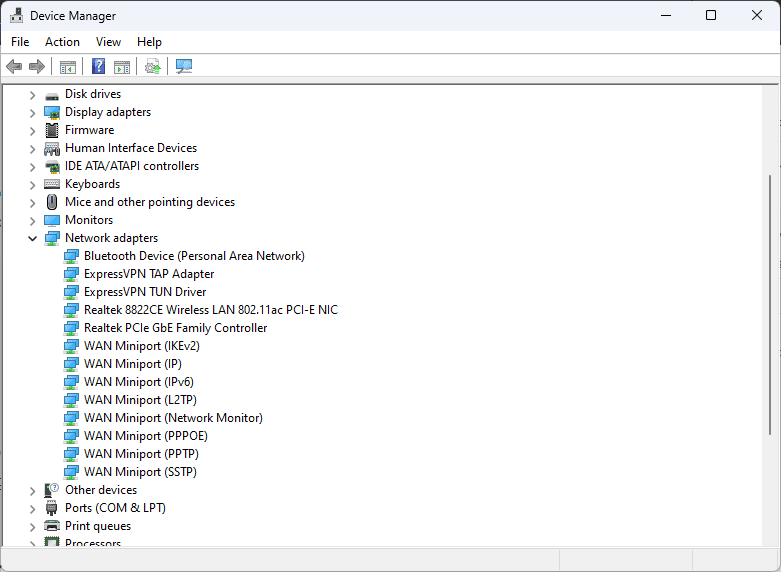Close the Device Manager window
Screen dimensions: 781x572
[x=757, y=15]
